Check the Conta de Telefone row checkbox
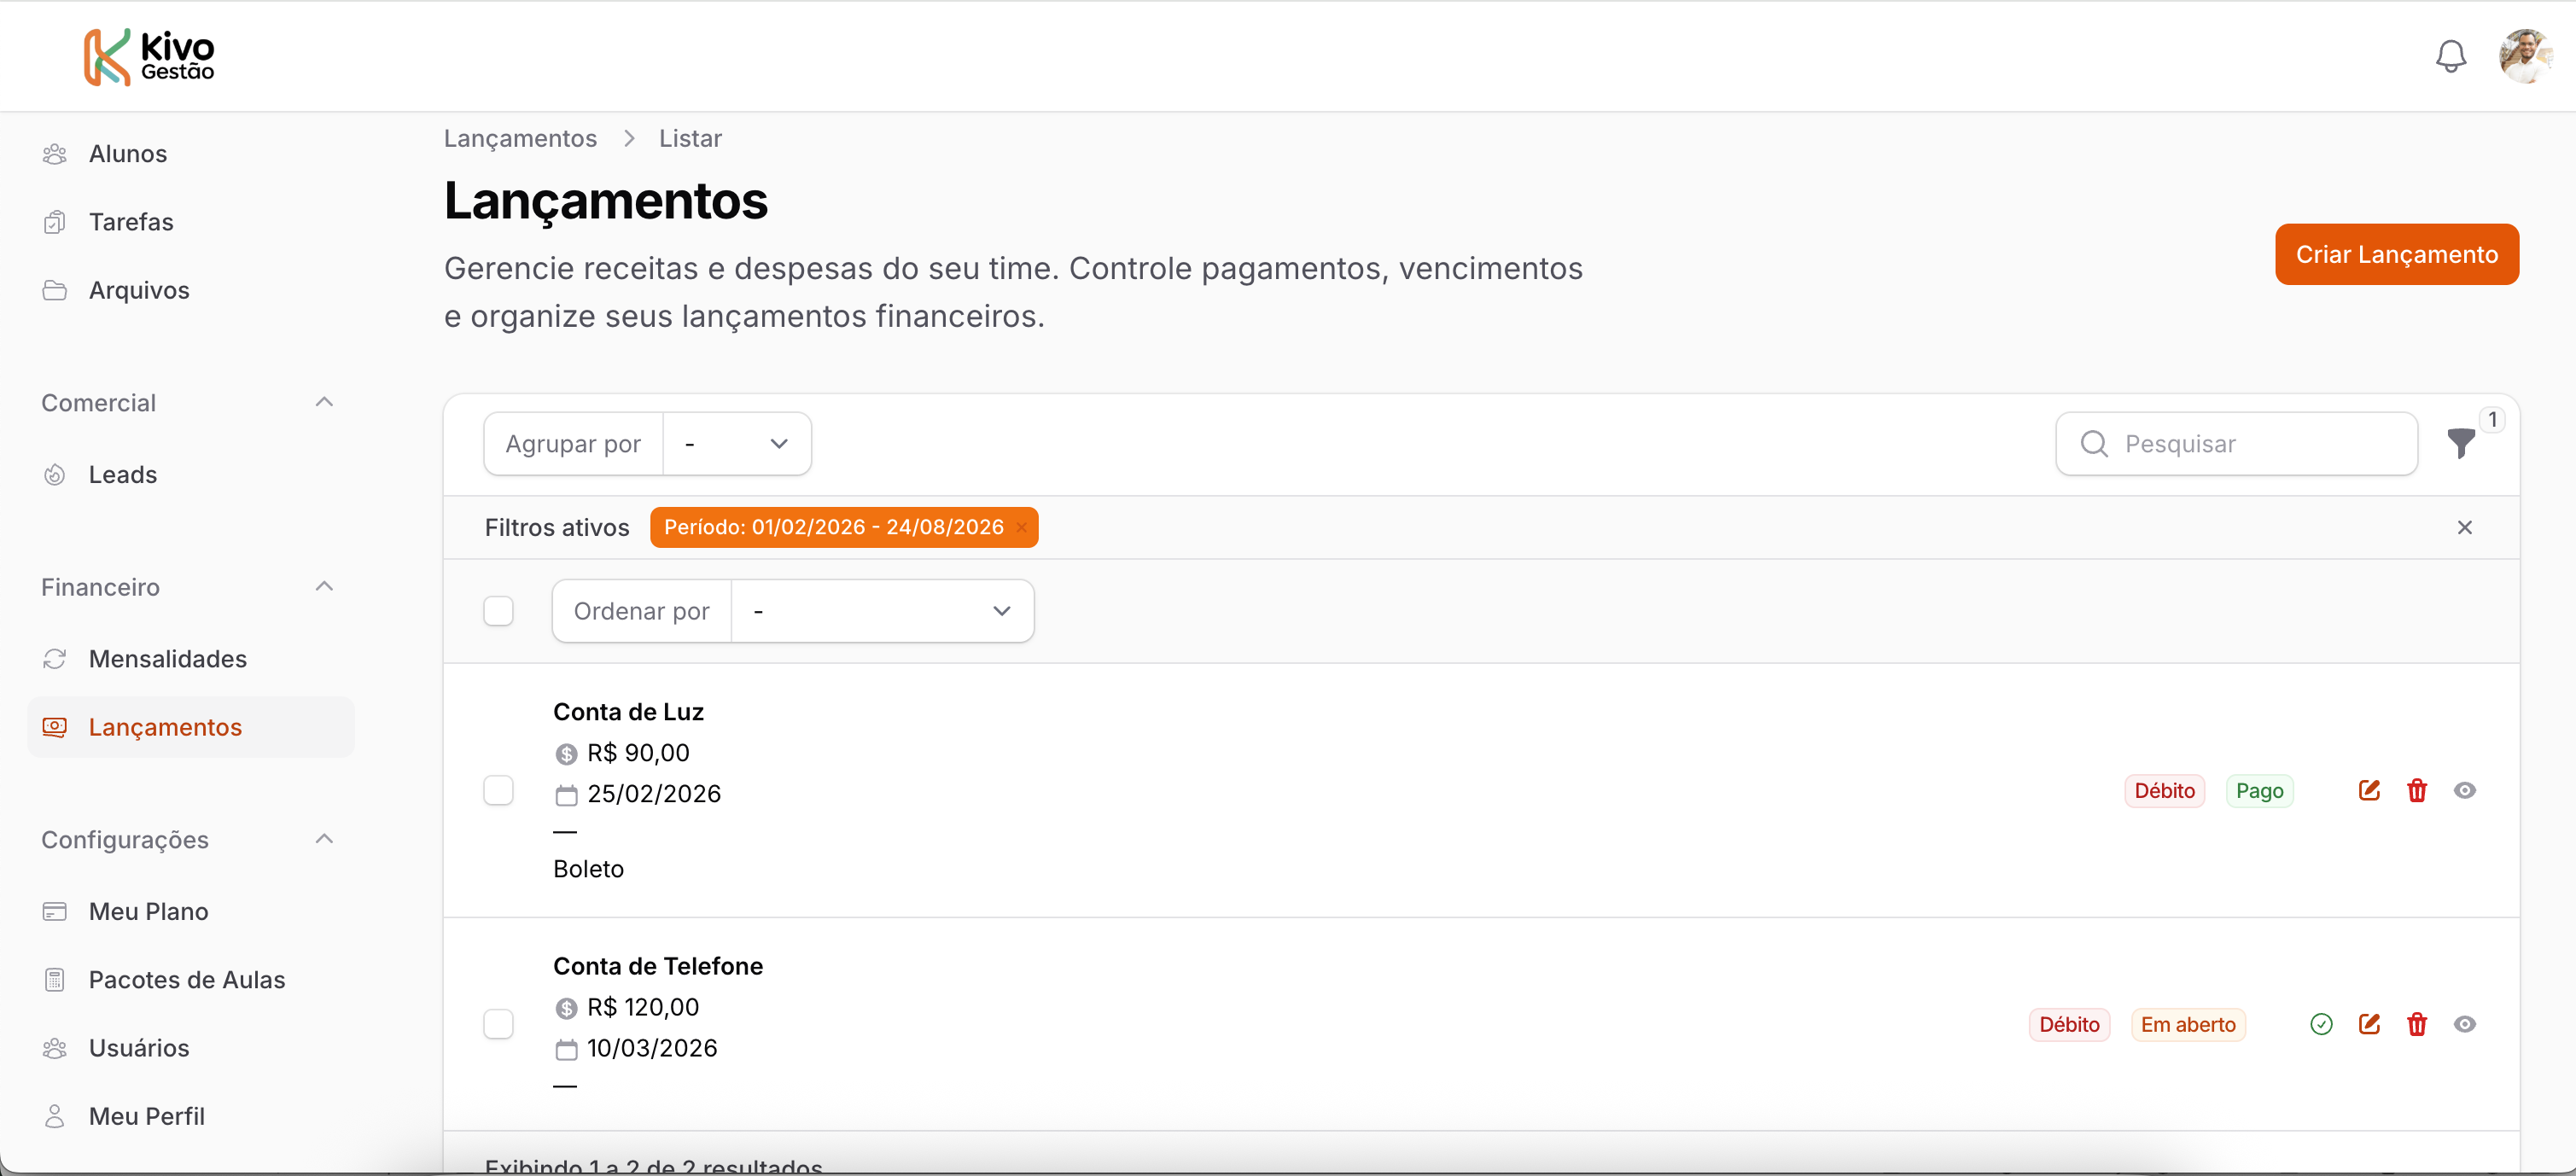The width and height of the screenshot is (2576, 1176). pyautogui.click(x=498, y=1023)
